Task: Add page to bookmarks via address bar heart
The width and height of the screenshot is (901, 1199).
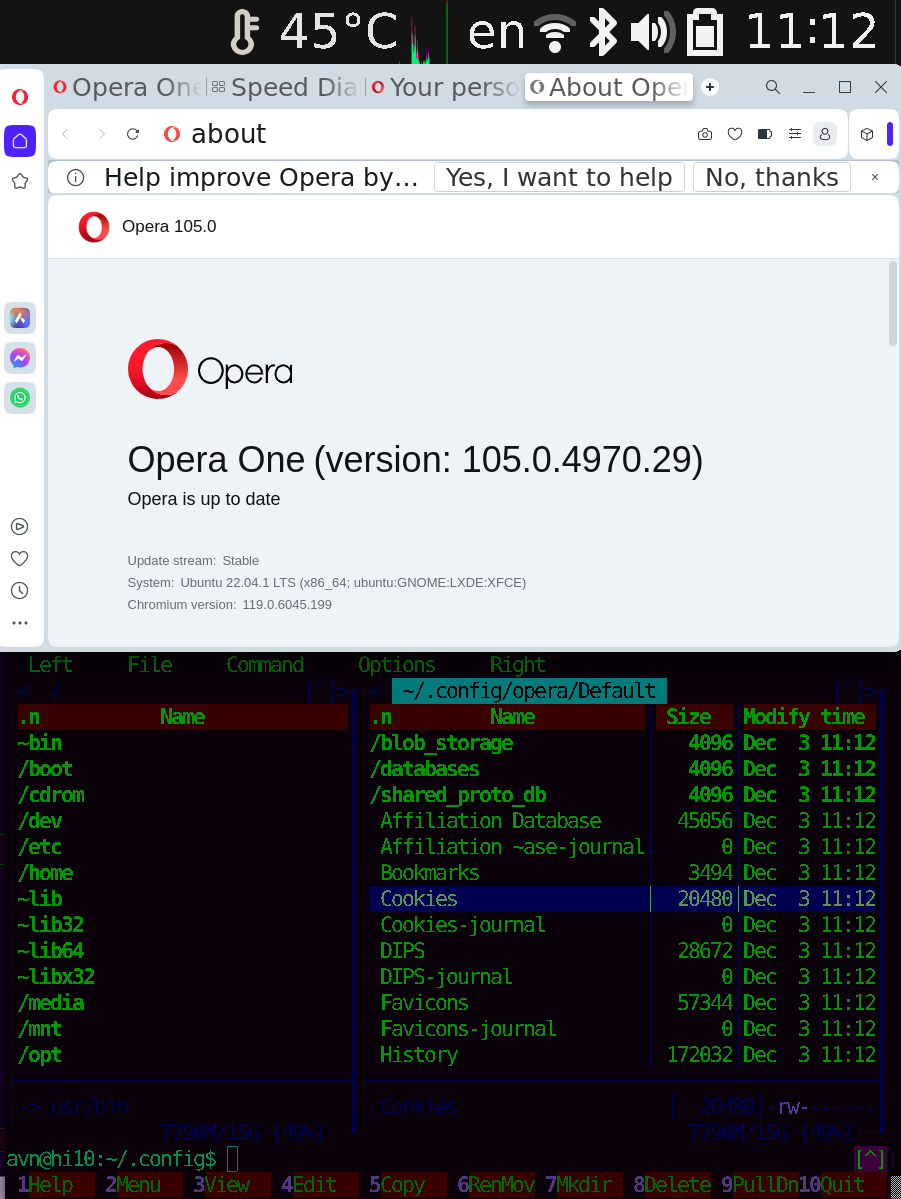Action: (735, 135)
